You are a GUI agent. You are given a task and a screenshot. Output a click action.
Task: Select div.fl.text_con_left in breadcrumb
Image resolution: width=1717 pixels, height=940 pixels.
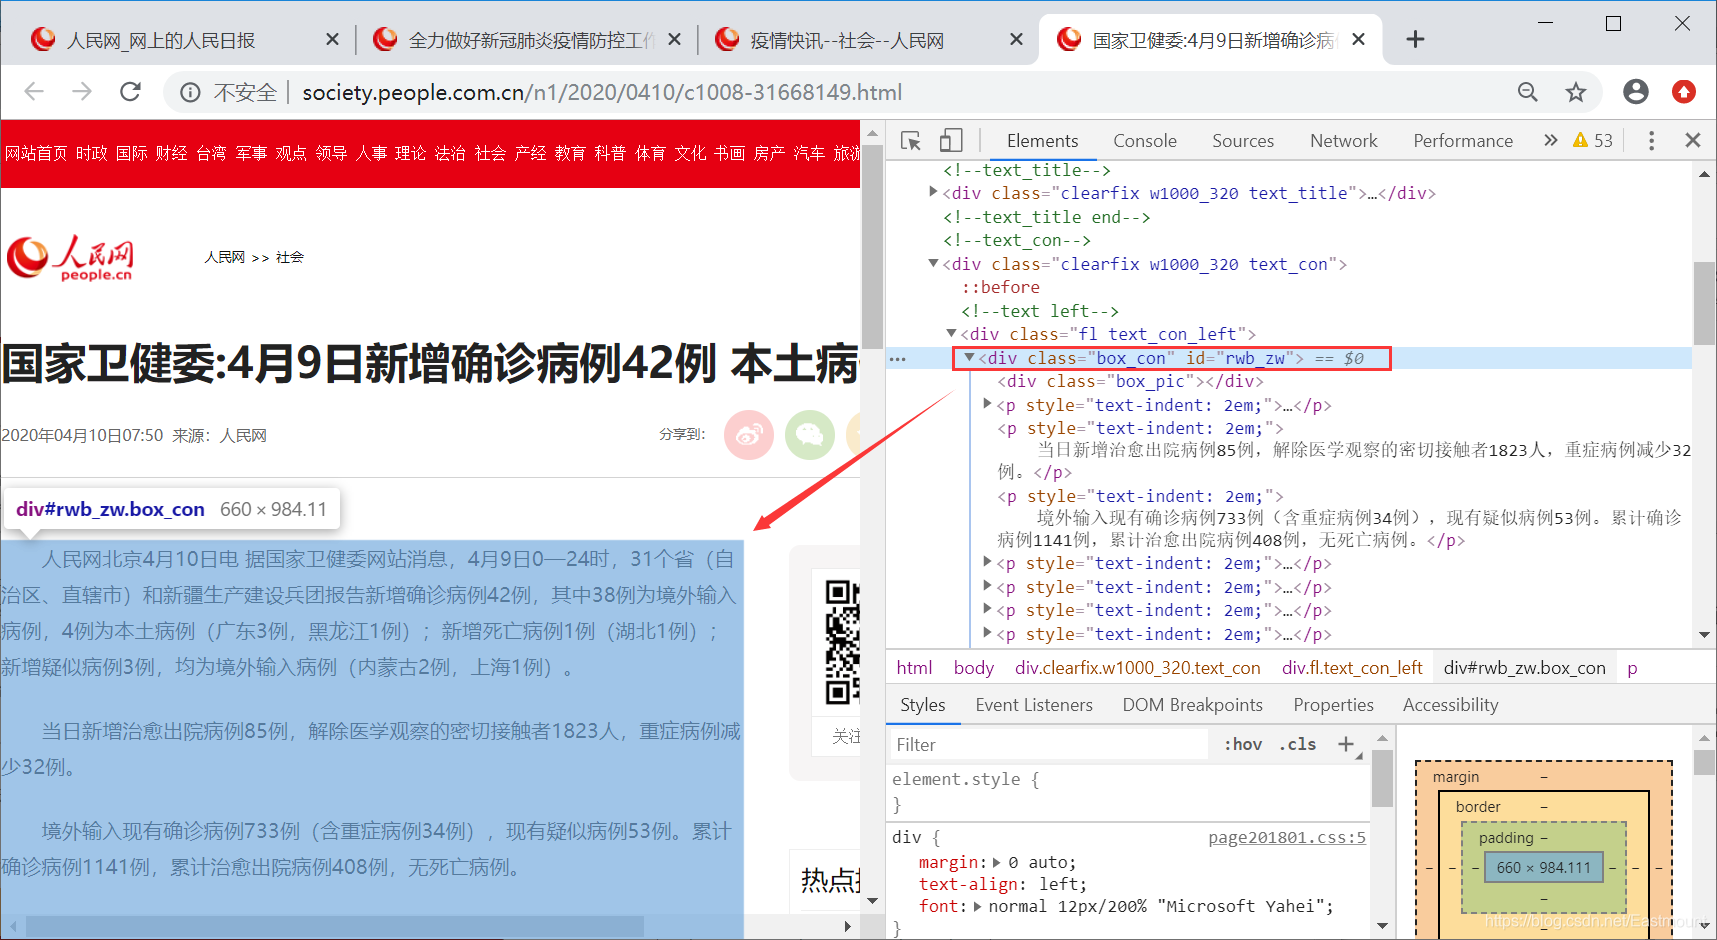point(1352,668)
